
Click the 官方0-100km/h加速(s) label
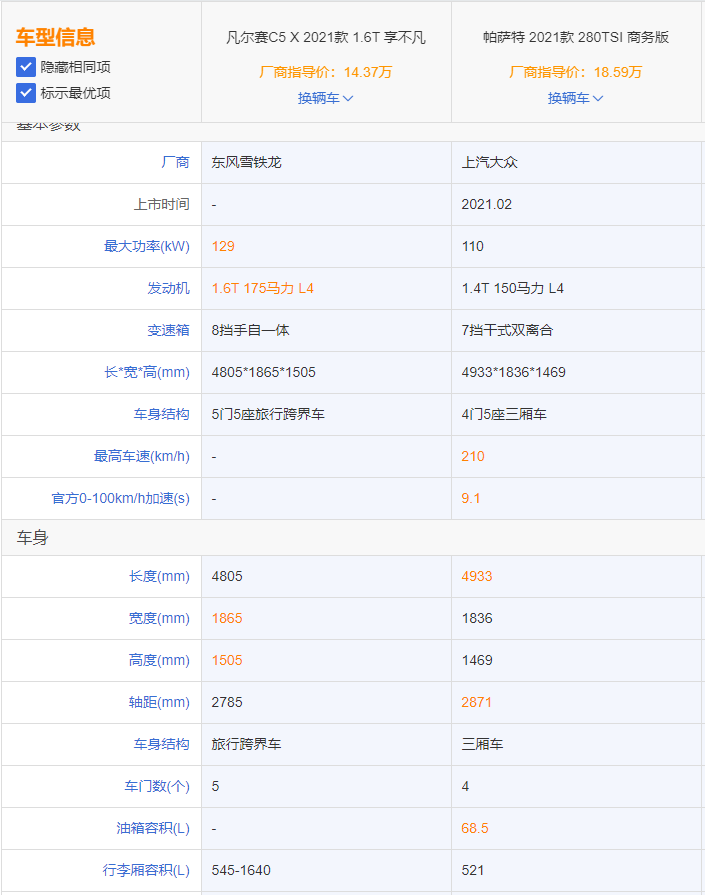point(120,498)
